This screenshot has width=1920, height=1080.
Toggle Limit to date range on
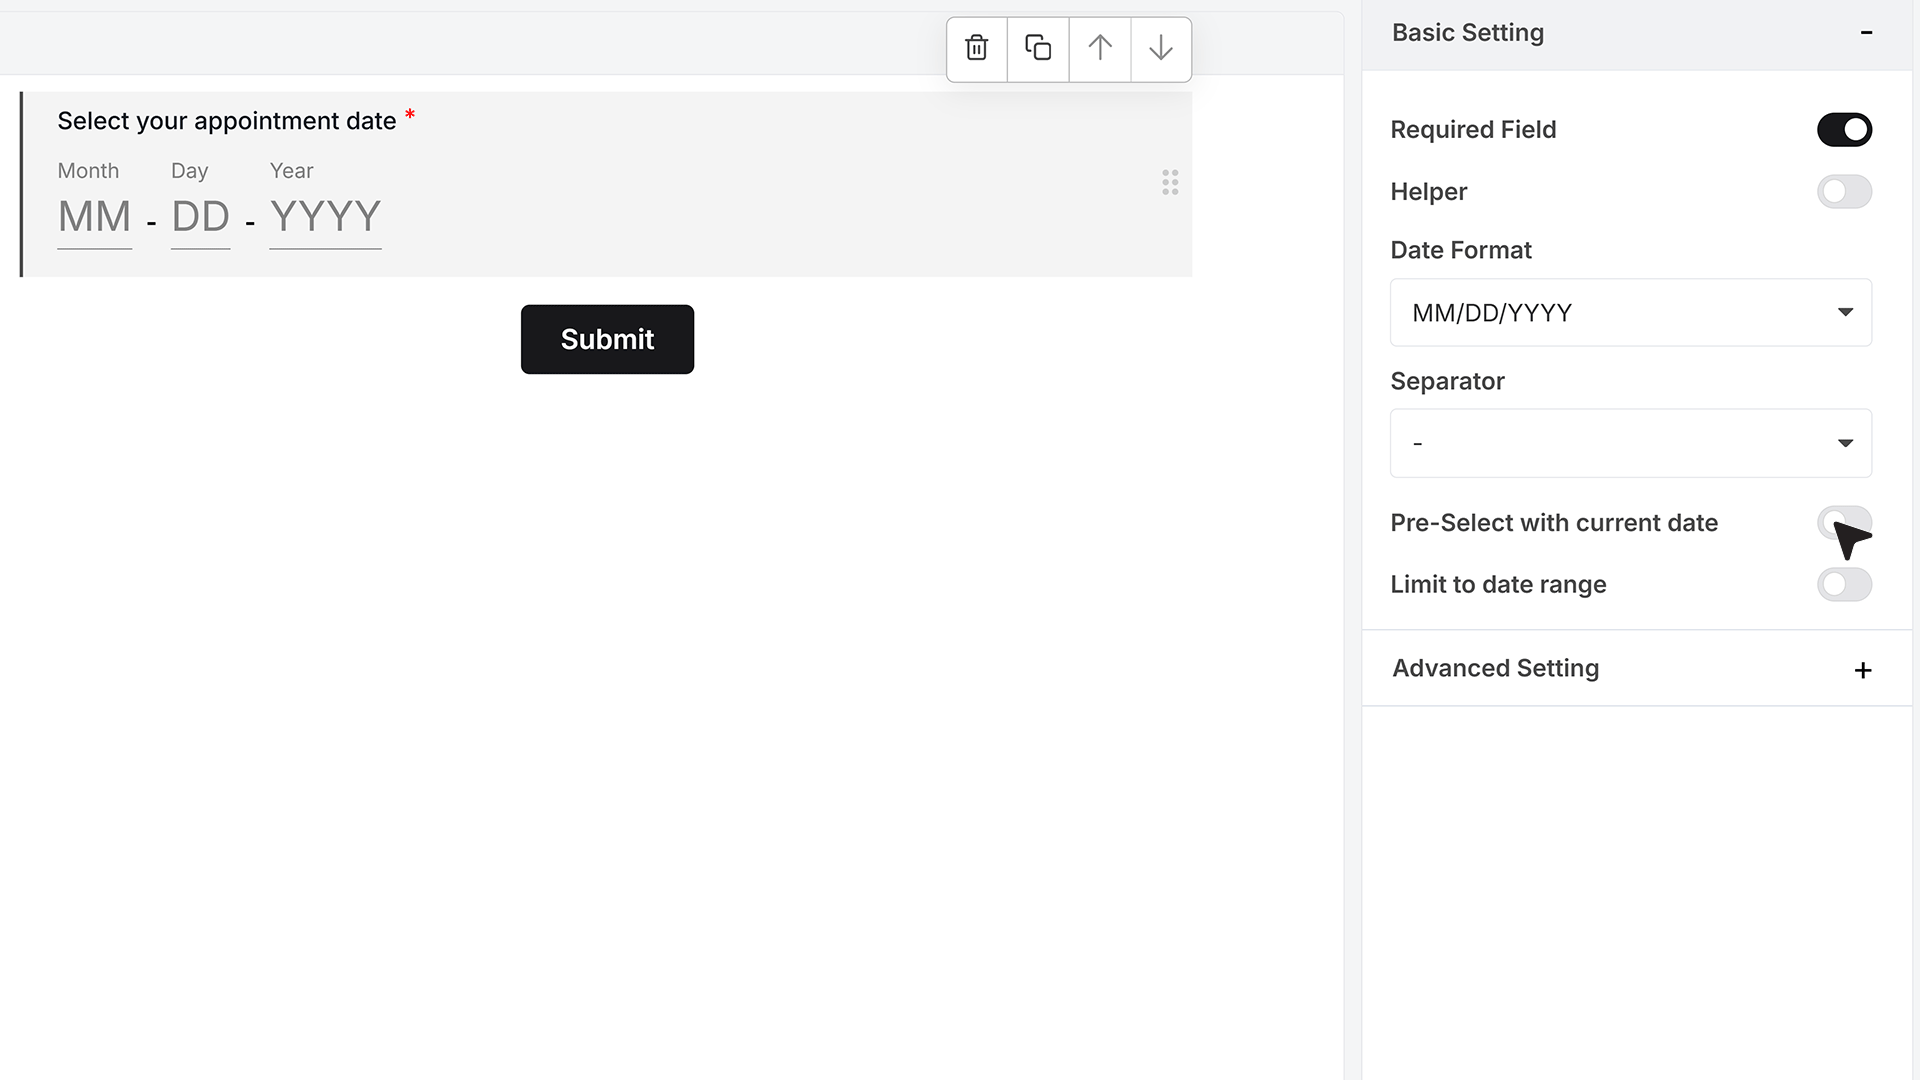1844,585
